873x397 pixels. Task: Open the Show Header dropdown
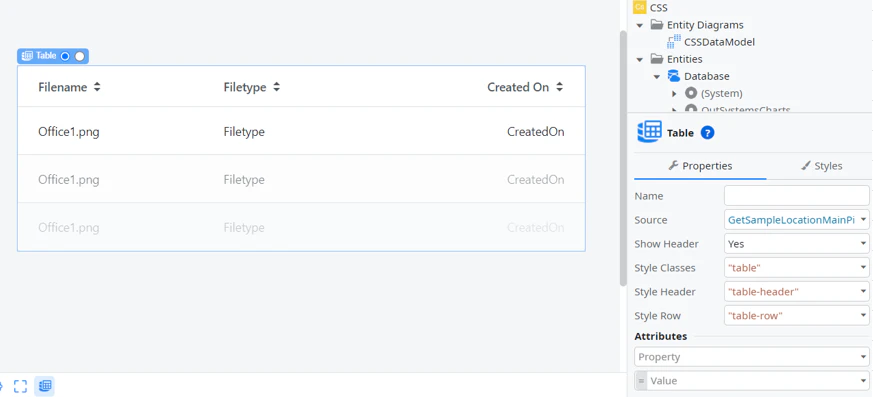797,244
